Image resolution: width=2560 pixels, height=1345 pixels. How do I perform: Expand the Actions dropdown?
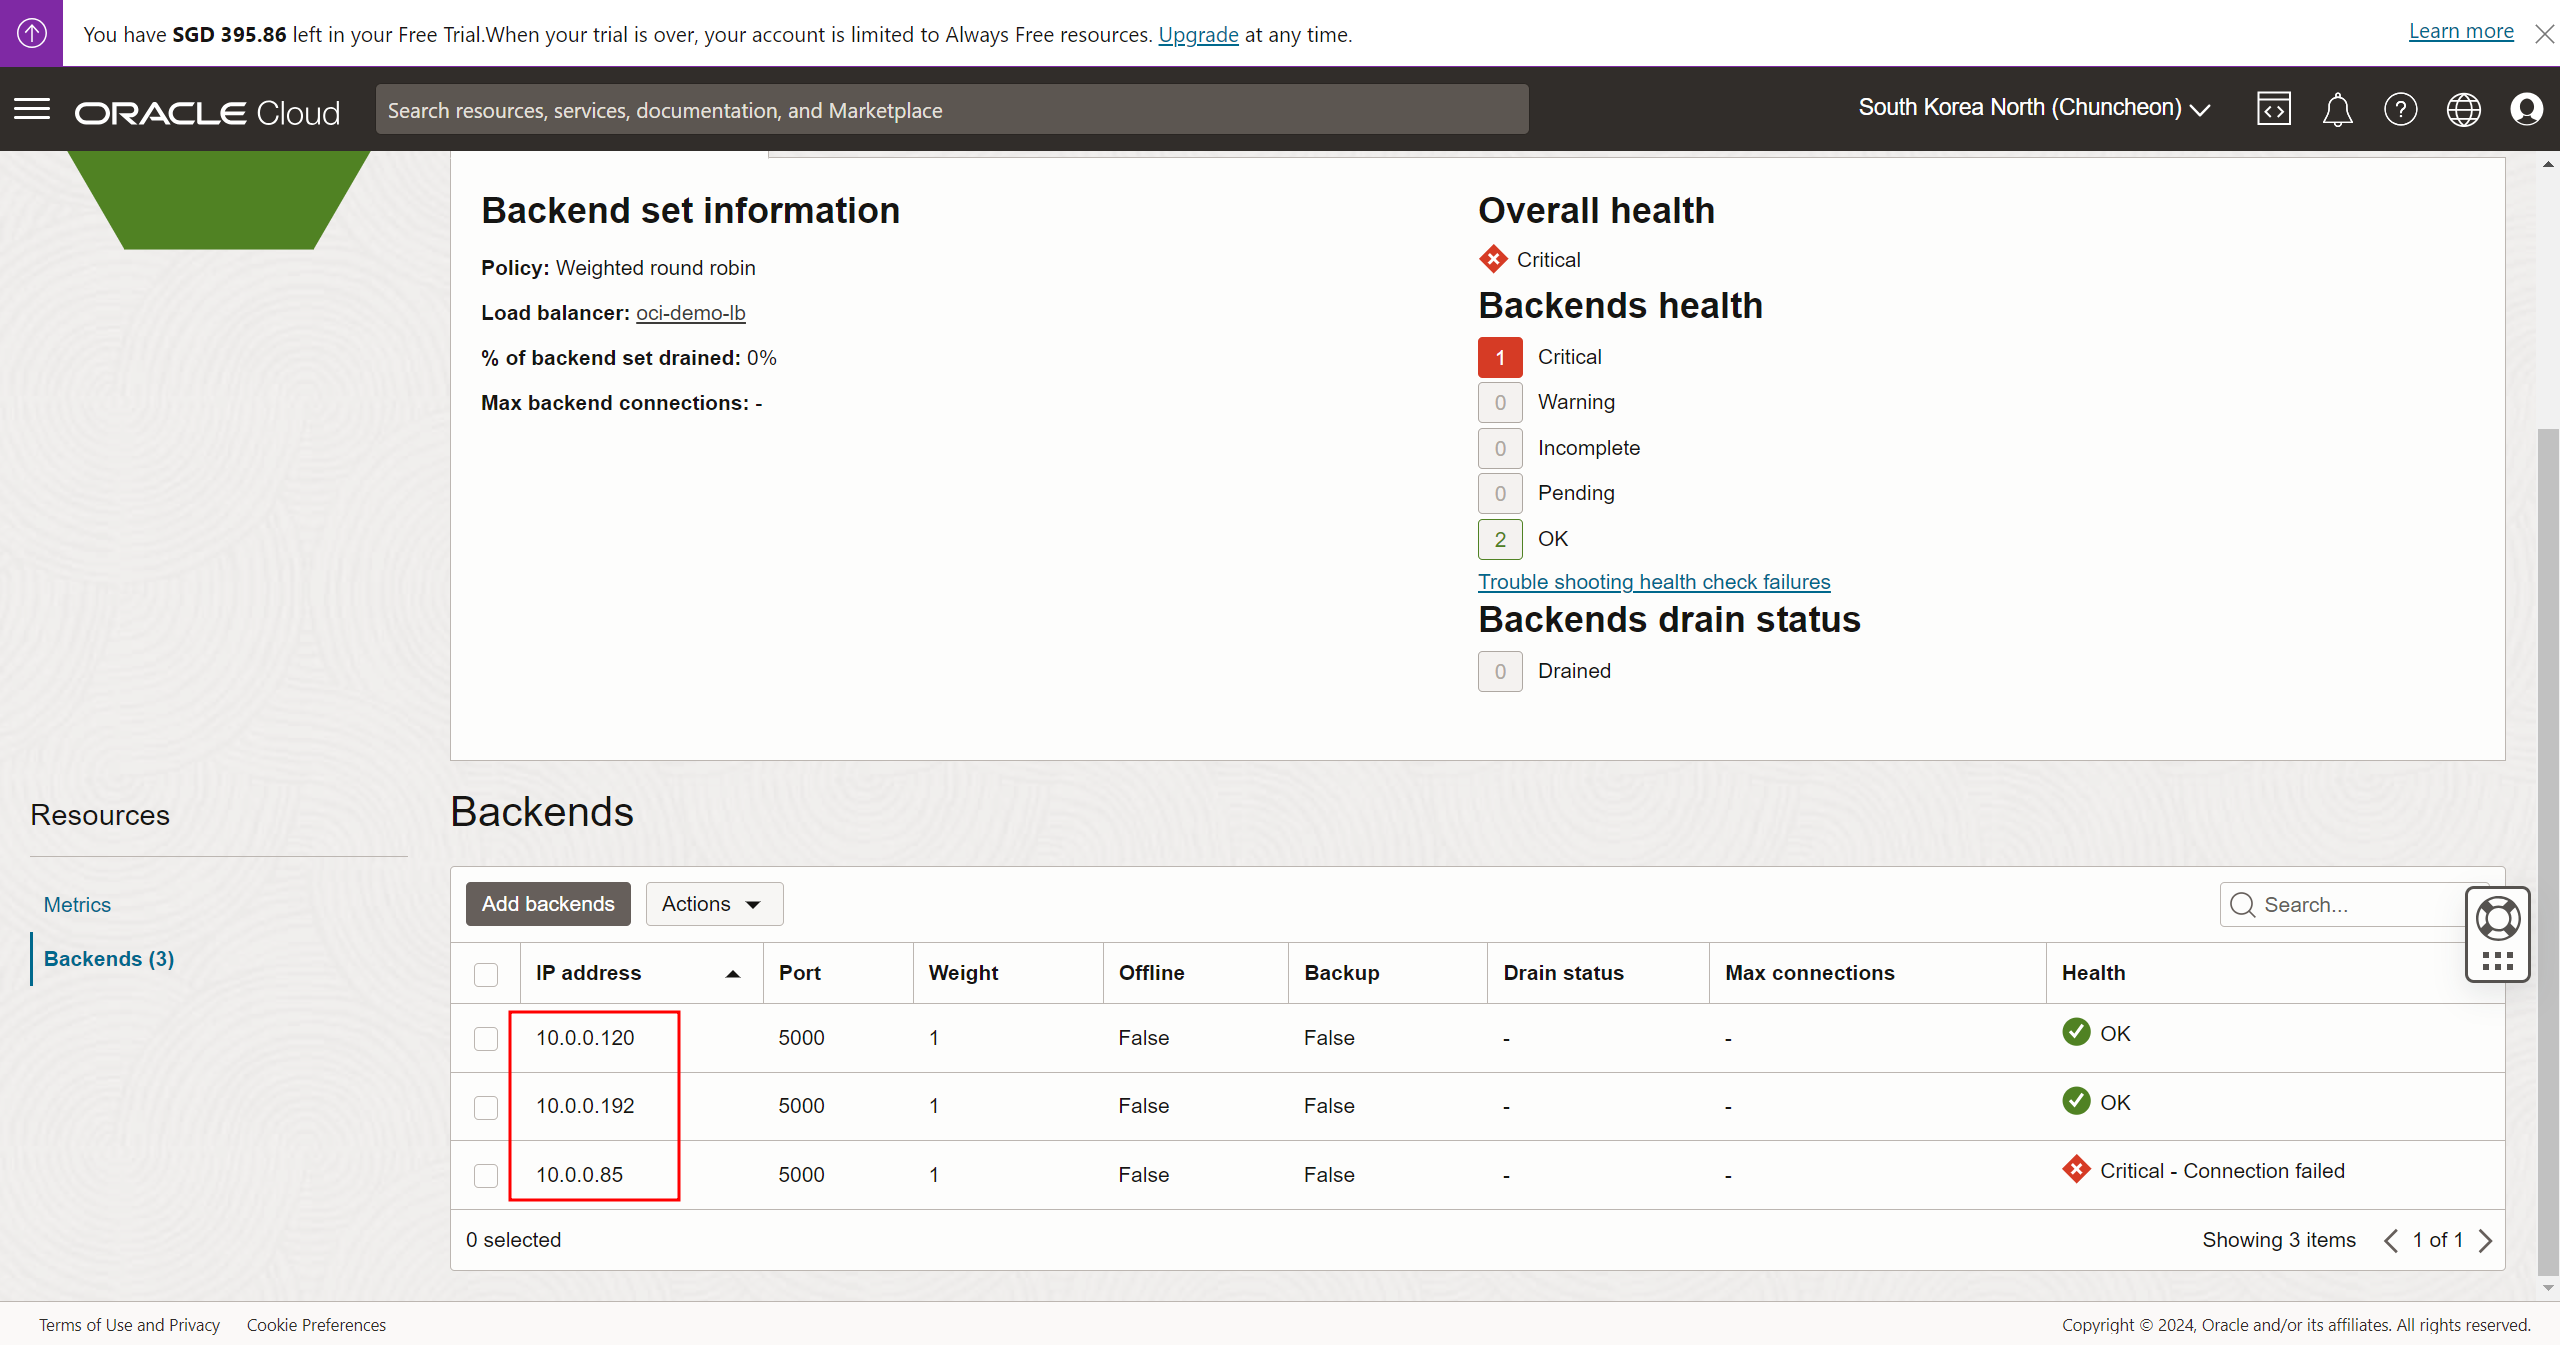pyautogui.click(x=714, y=904)
